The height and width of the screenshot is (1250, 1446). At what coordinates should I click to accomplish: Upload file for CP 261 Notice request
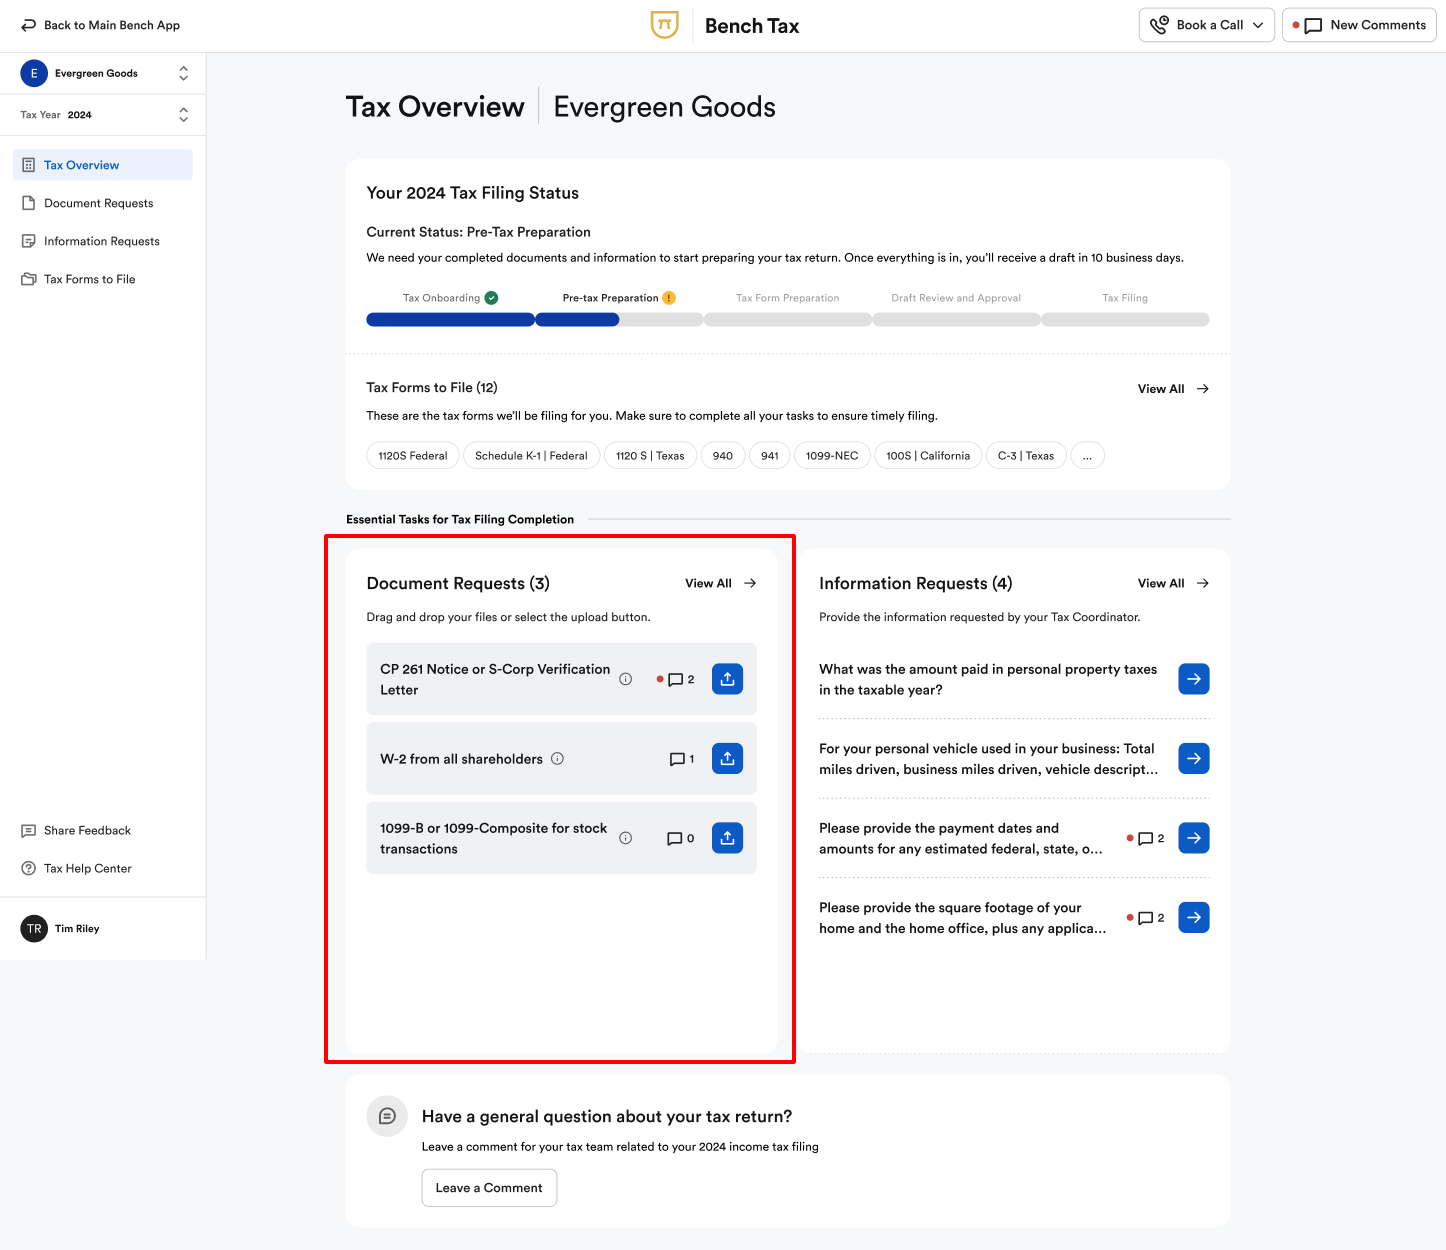(727, 679)
